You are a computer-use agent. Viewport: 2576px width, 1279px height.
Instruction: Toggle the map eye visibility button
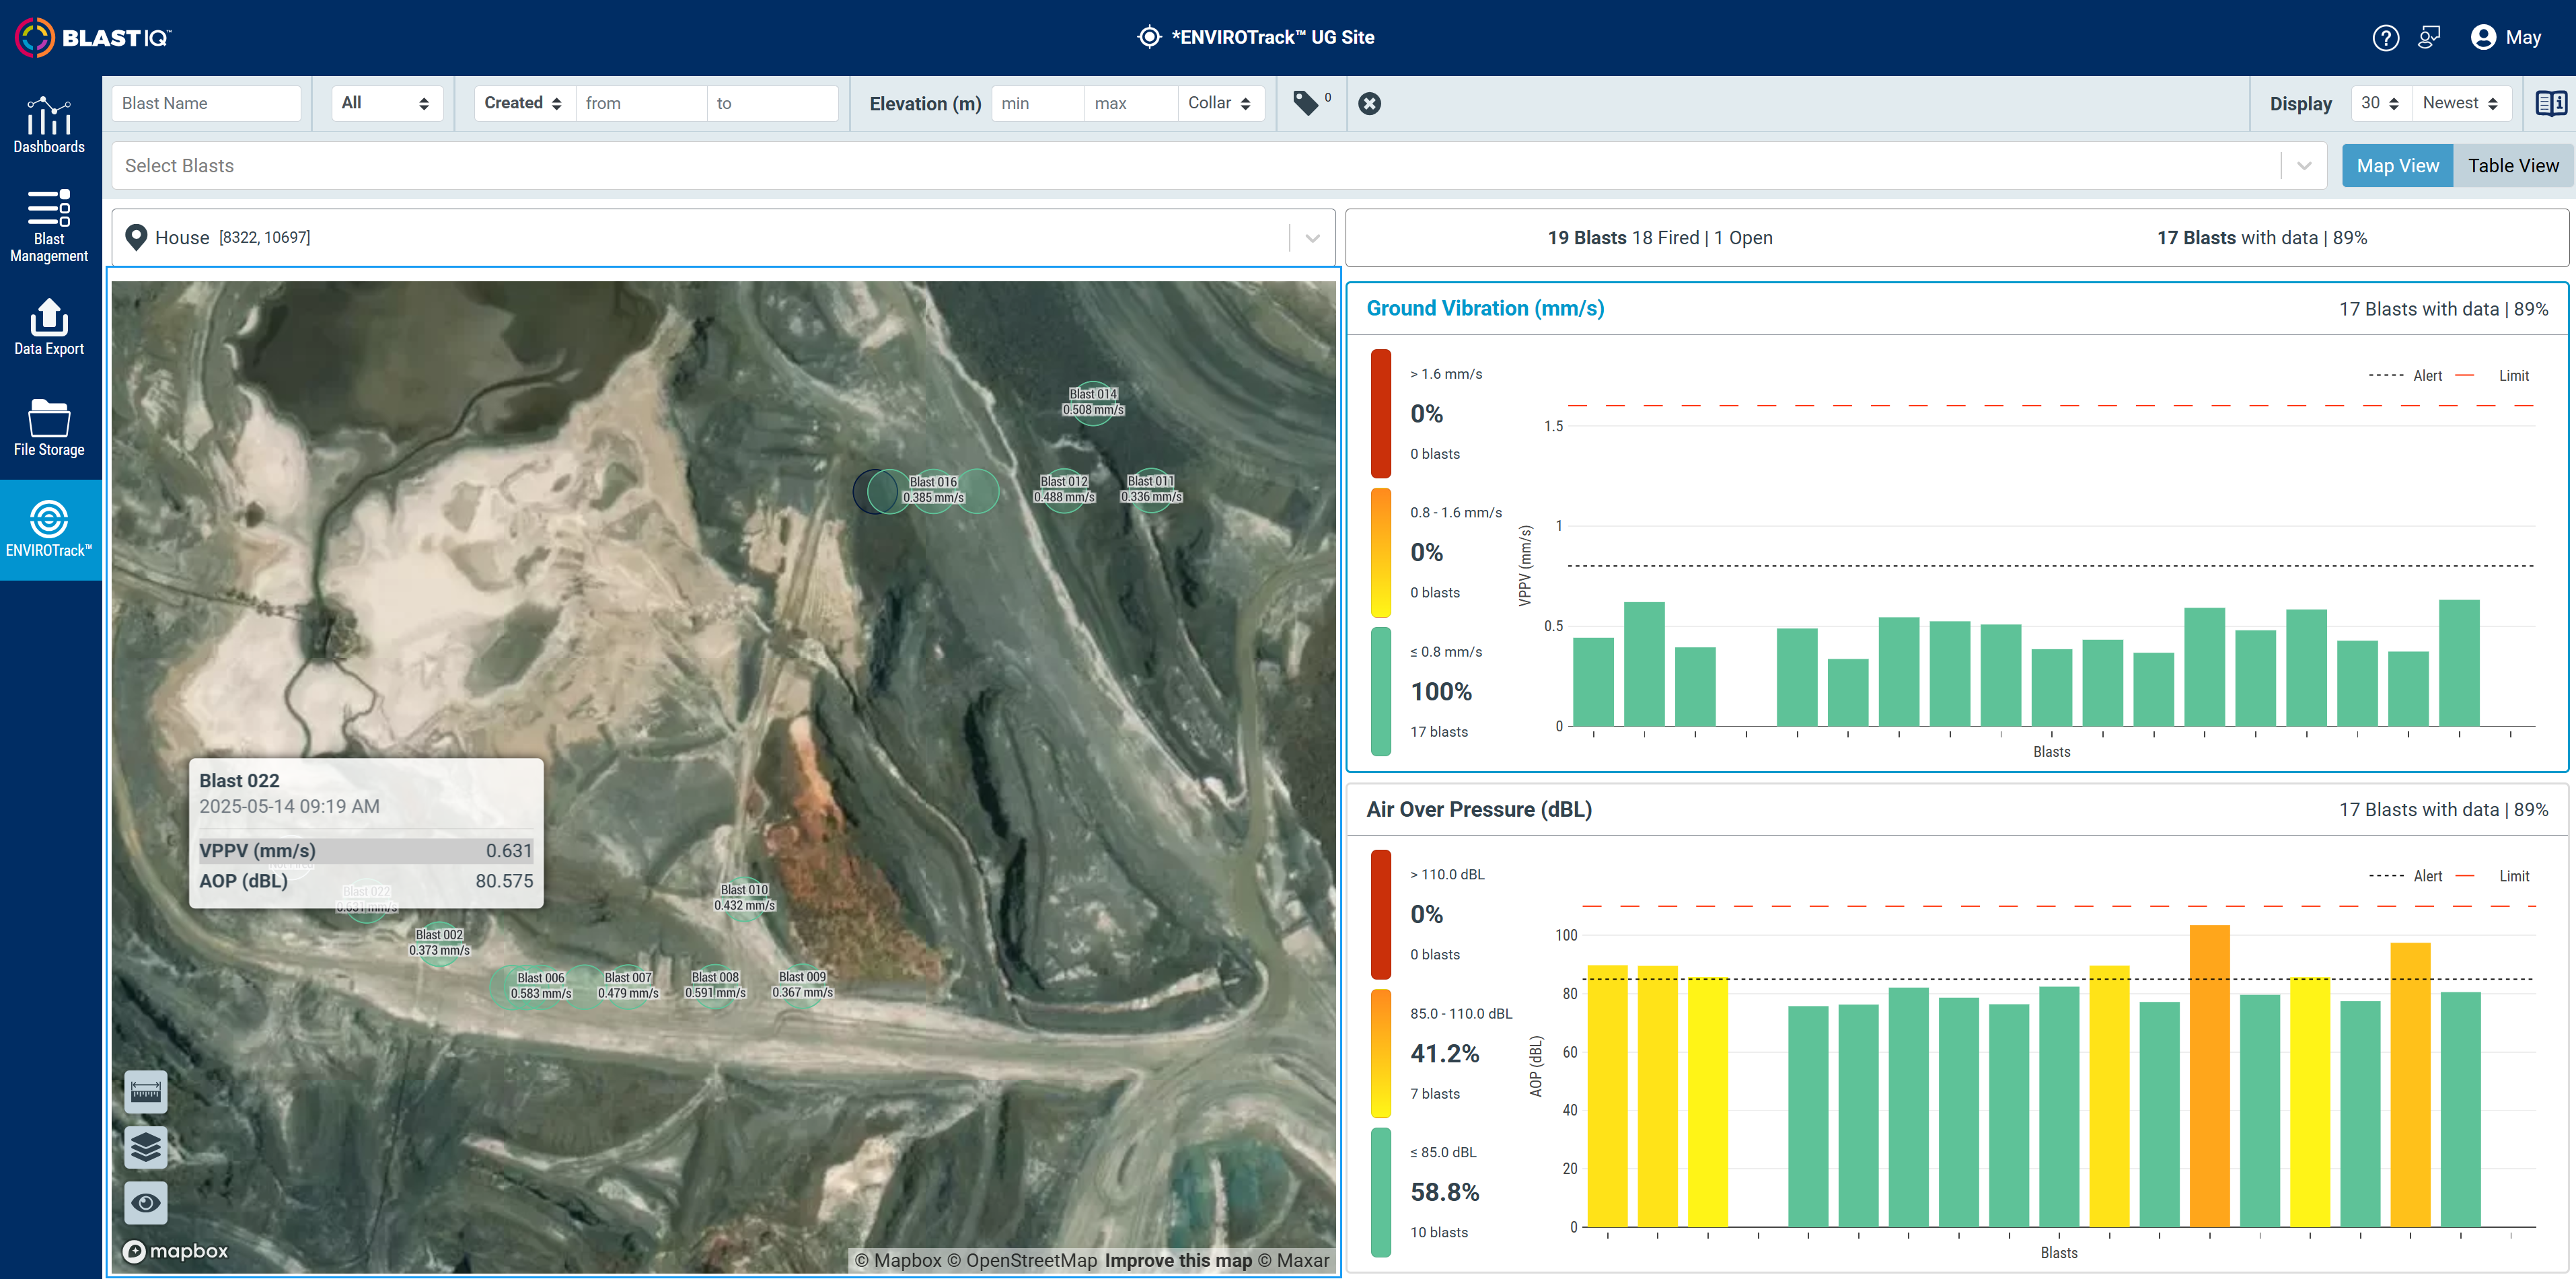click(x=146, y=1202)
